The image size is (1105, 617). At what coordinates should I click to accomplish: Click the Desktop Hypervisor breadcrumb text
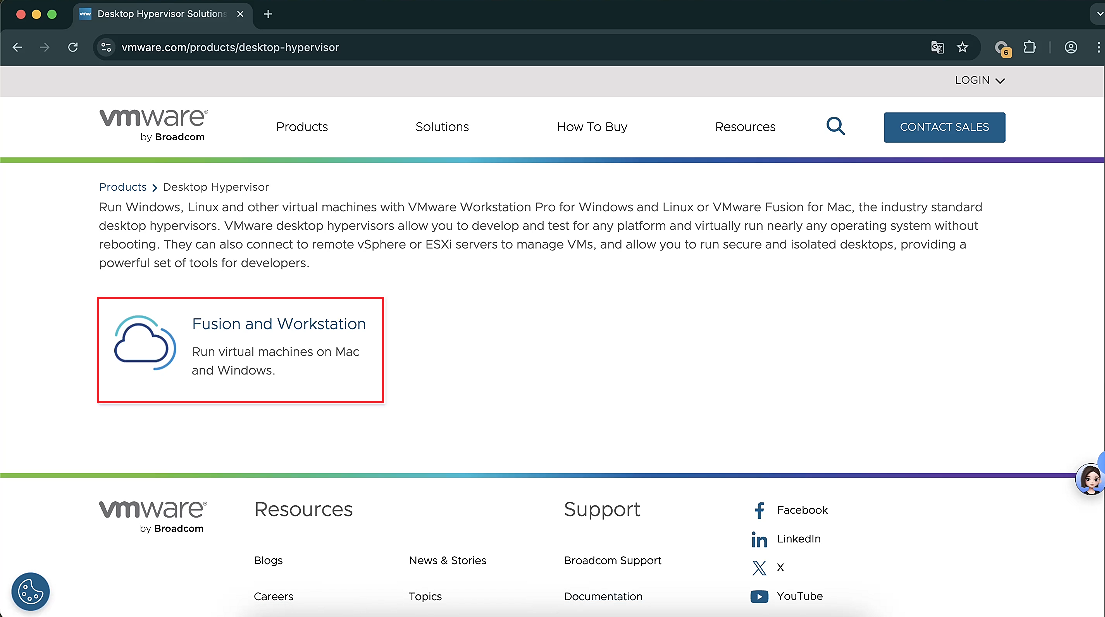point(216,187)
